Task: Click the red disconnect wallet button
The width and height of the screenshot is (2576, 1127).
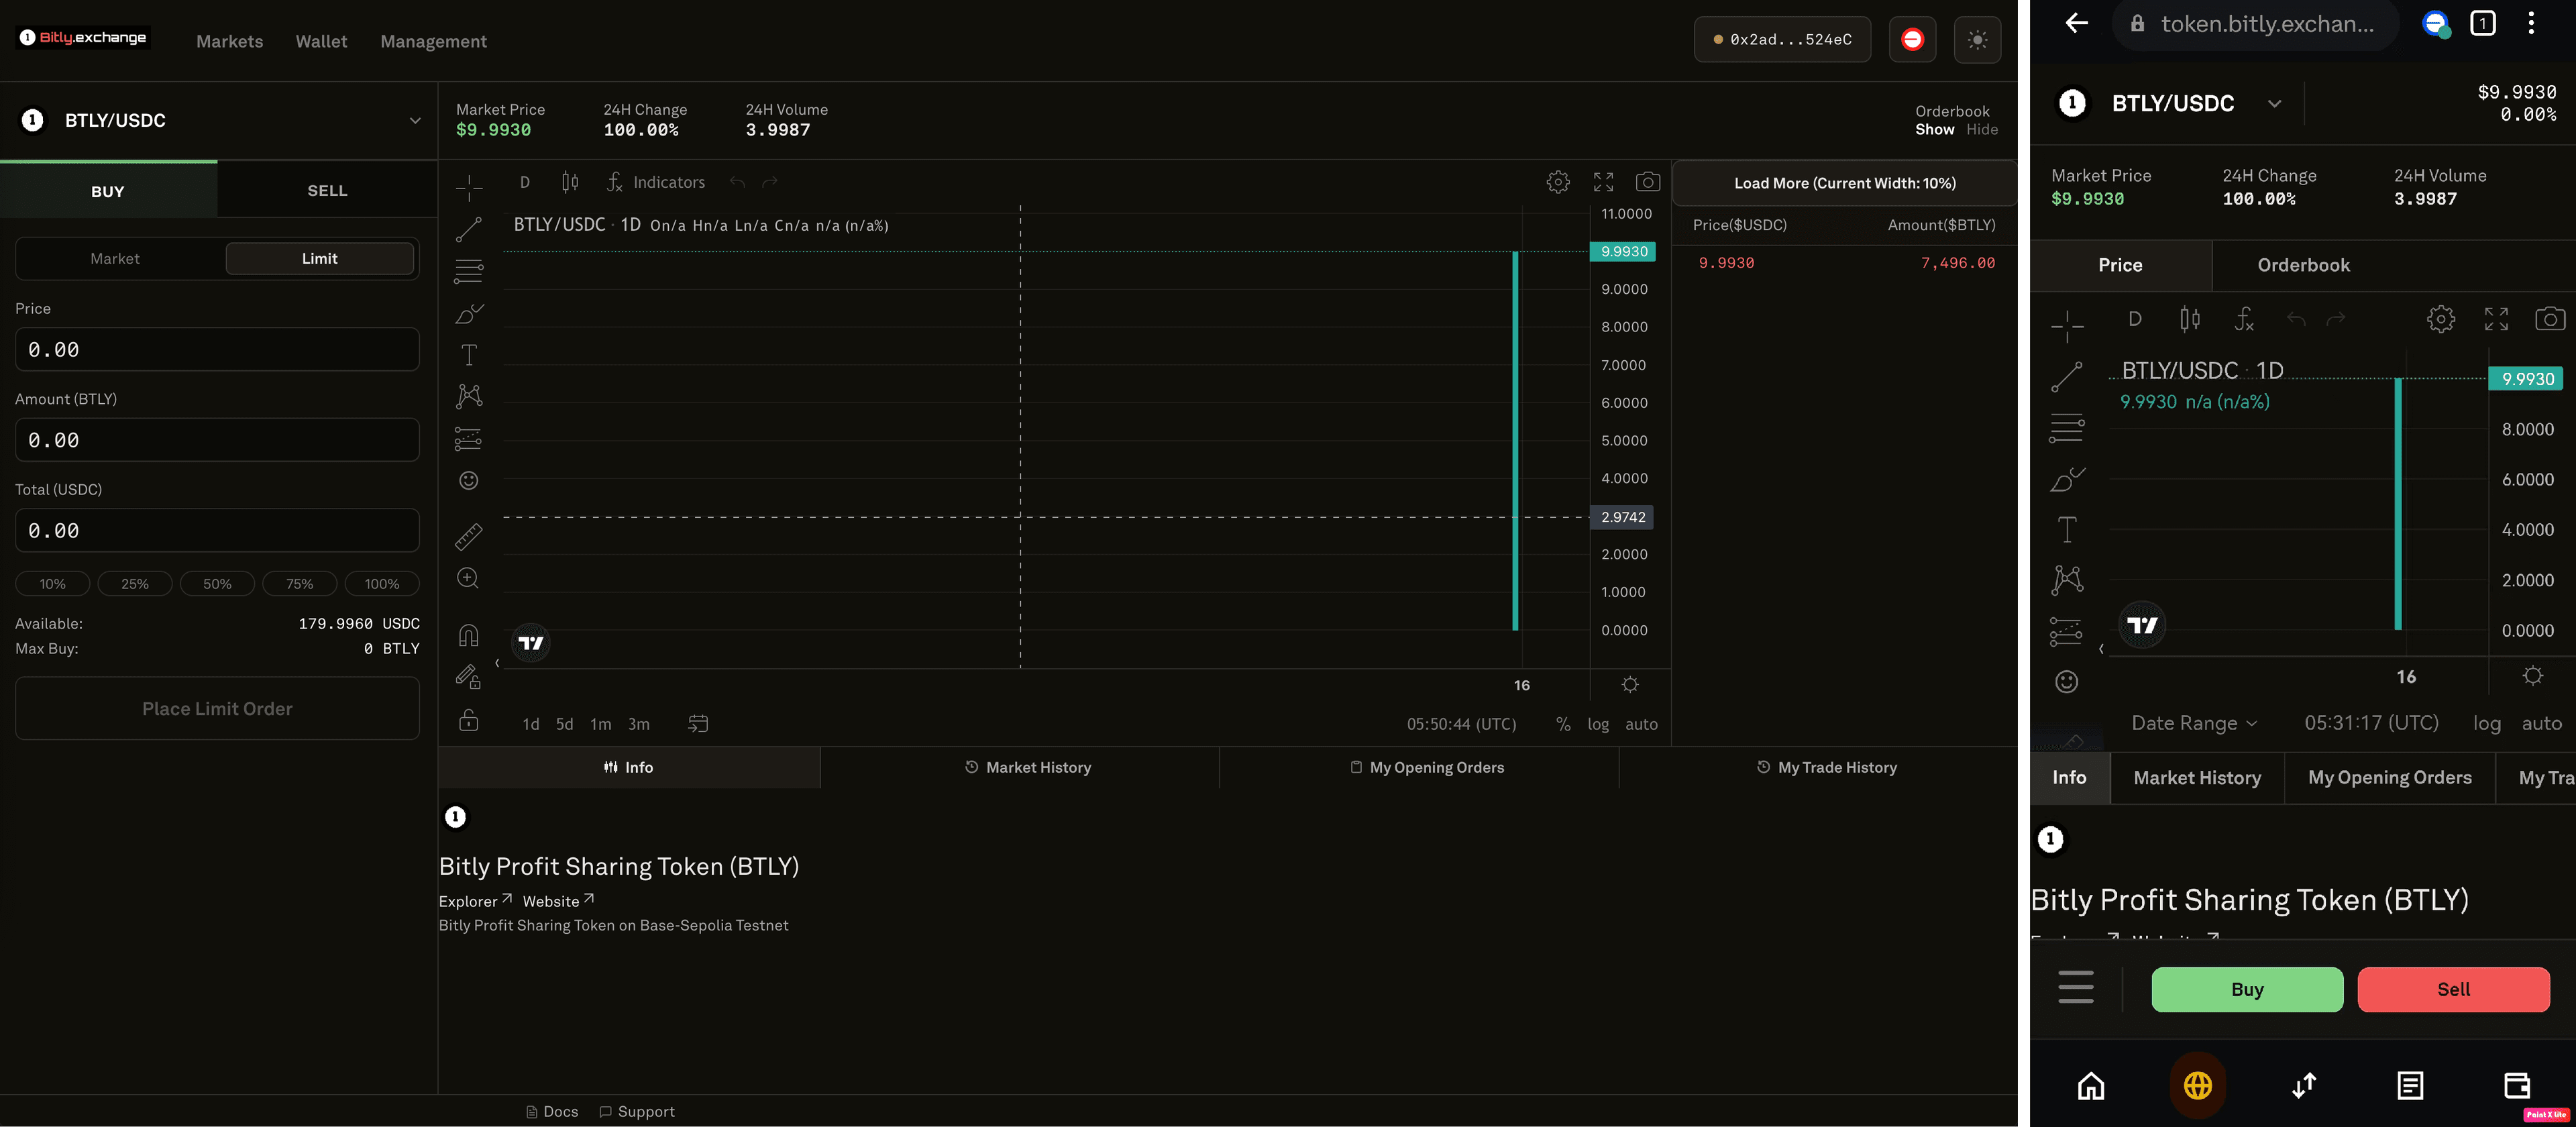Action: click(x=1912, y=40)
